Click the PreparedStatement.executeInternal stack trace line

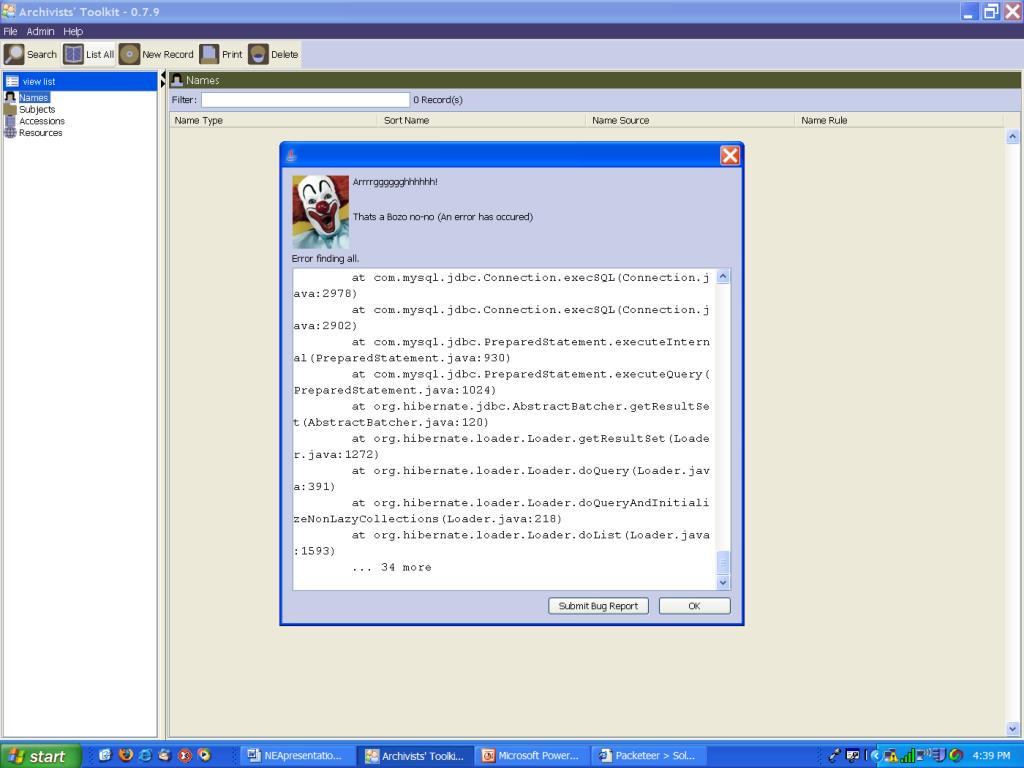[502, 350]
